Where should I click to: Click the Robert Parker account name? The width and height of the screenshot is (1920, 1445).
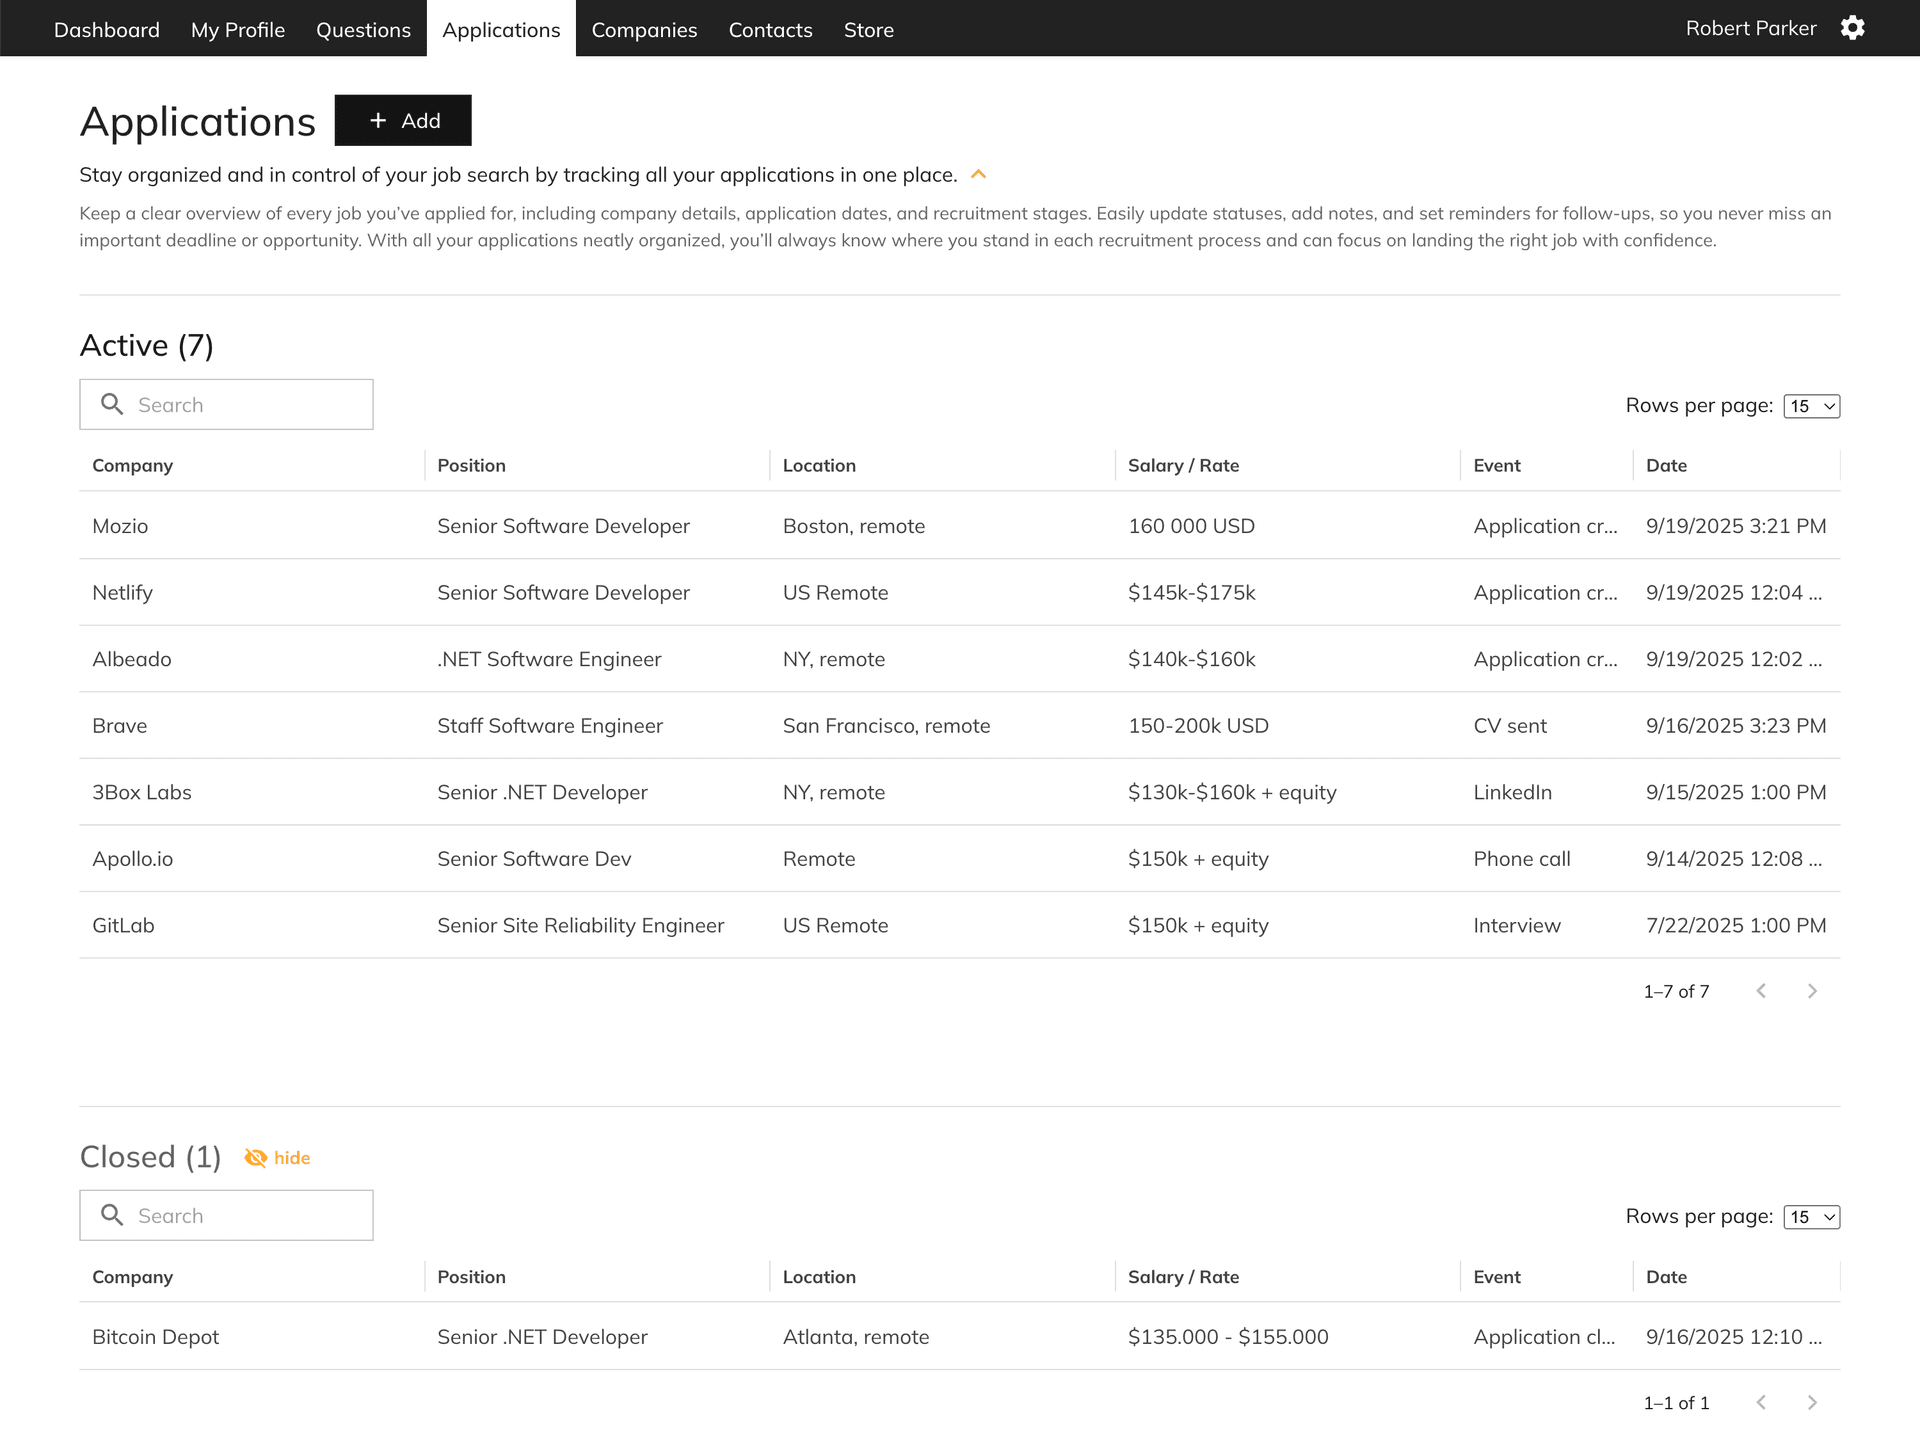pos(1750,28)
